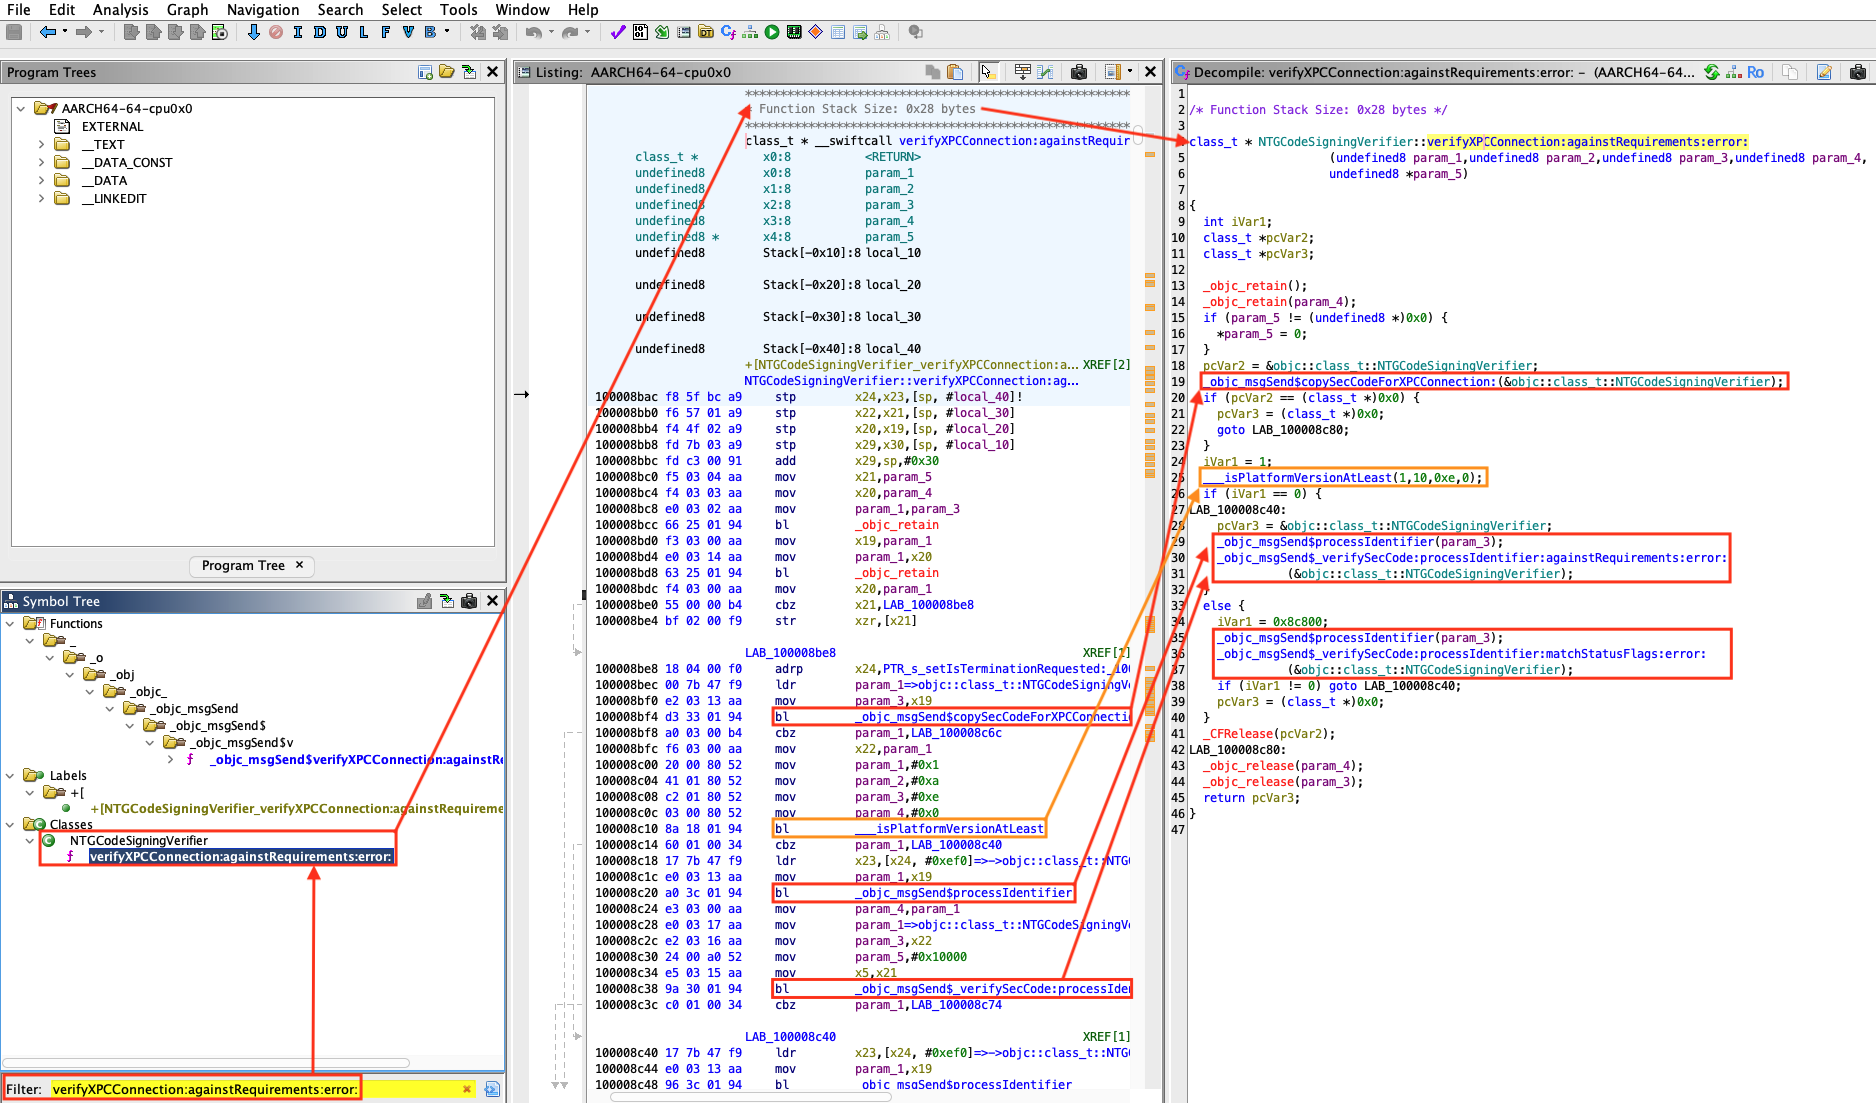Collapse the Classes node in Symbol Tree

11,825
